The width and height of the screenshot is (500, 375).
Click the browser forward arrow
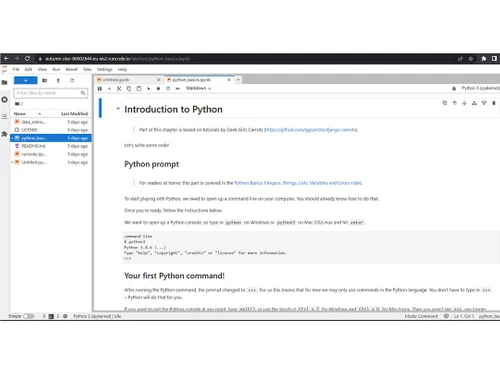coord(17,58)
